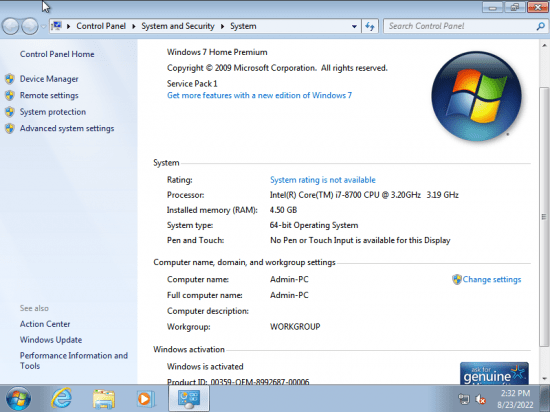Click the Windows is activated text
The width and height of the screenshot is (550, 412).
pyautogui.click(x=205, y=367)
